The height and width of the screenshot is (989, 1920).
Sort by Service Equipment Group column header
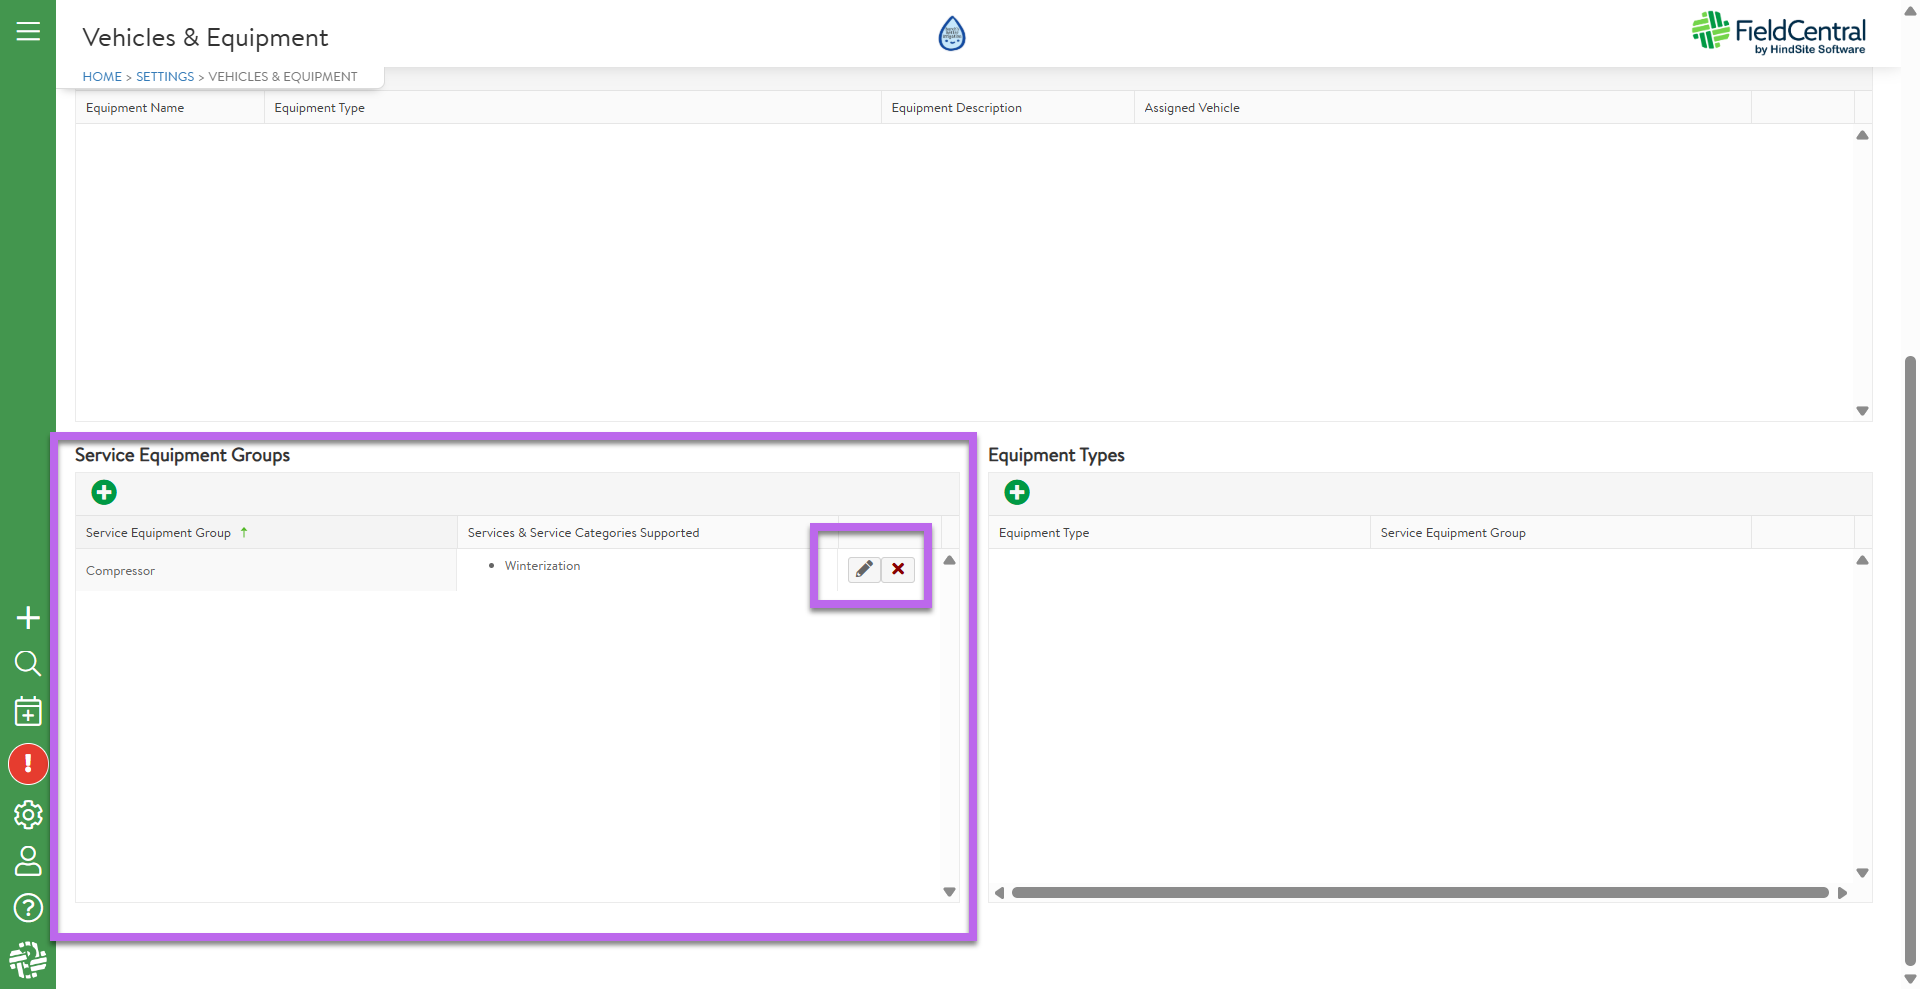(x=158, y=533)
